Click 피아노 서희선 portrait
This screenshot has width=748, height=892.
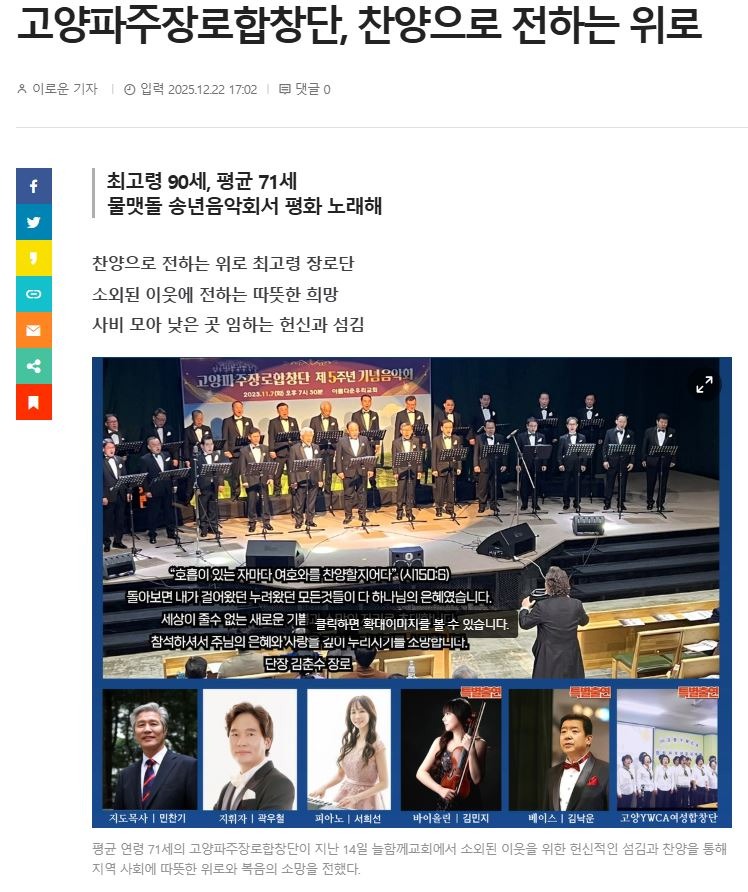(349, 749)
